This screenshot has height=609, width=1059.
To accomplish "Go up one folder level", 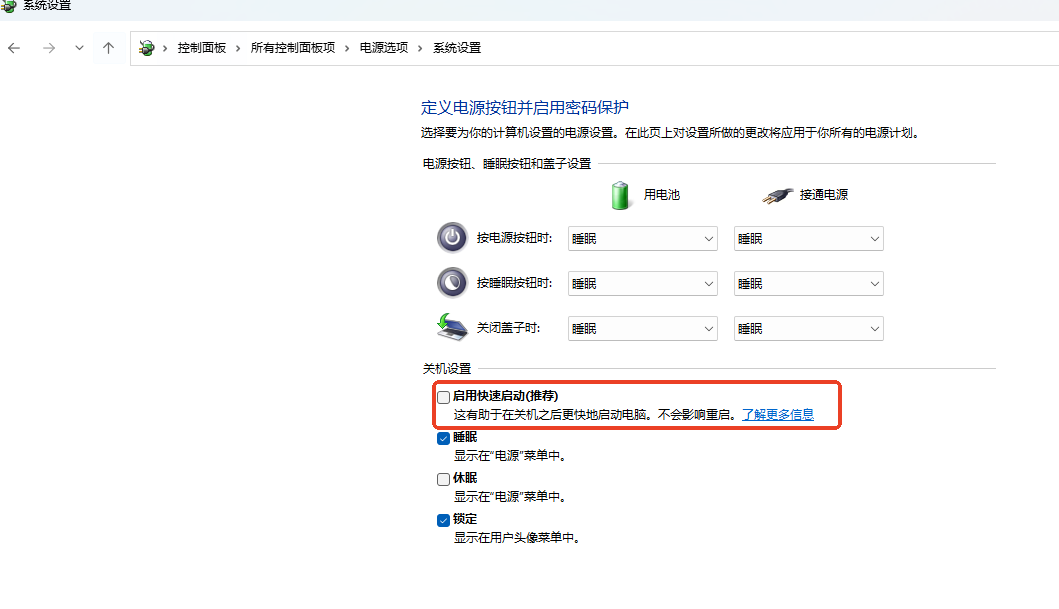I will [x=109, y=48].
